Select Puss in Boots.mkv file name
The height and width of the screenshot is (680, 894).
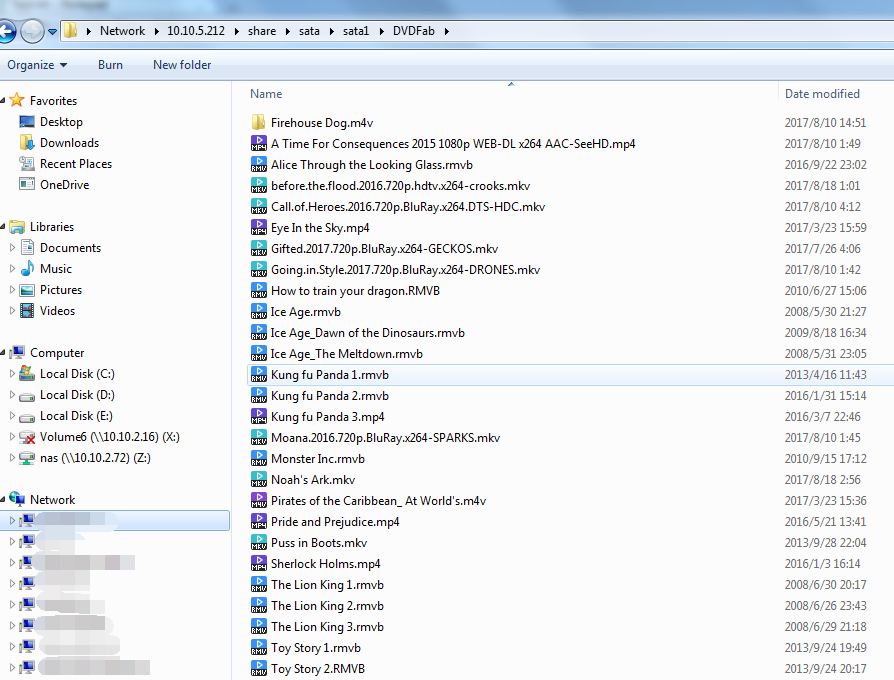click(319, 543)
